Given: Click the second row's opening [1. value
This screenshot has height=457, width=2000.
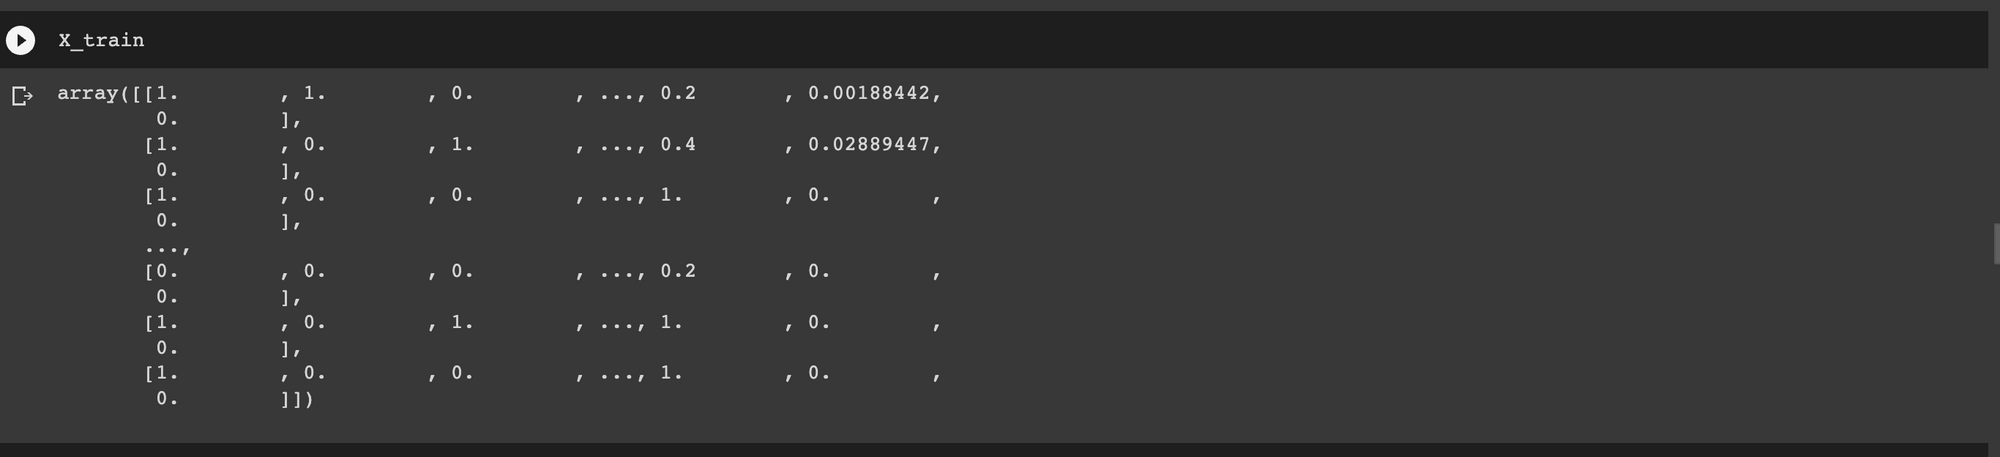Looking at the screenshot, I should pos(162,144).
